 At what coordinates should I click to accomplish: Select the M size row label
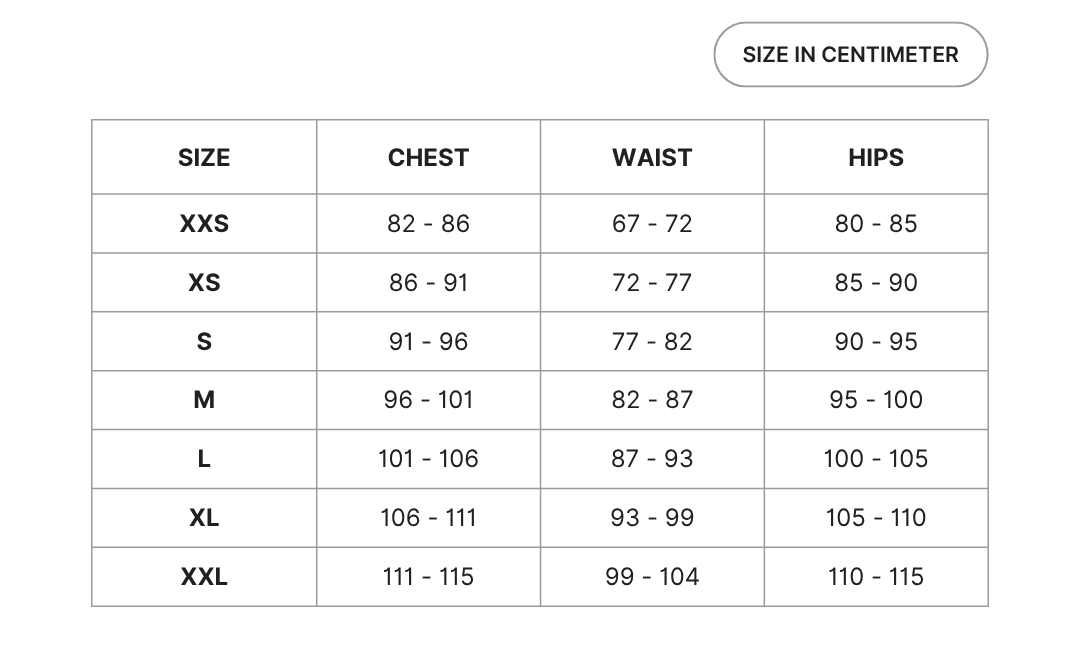204,400
